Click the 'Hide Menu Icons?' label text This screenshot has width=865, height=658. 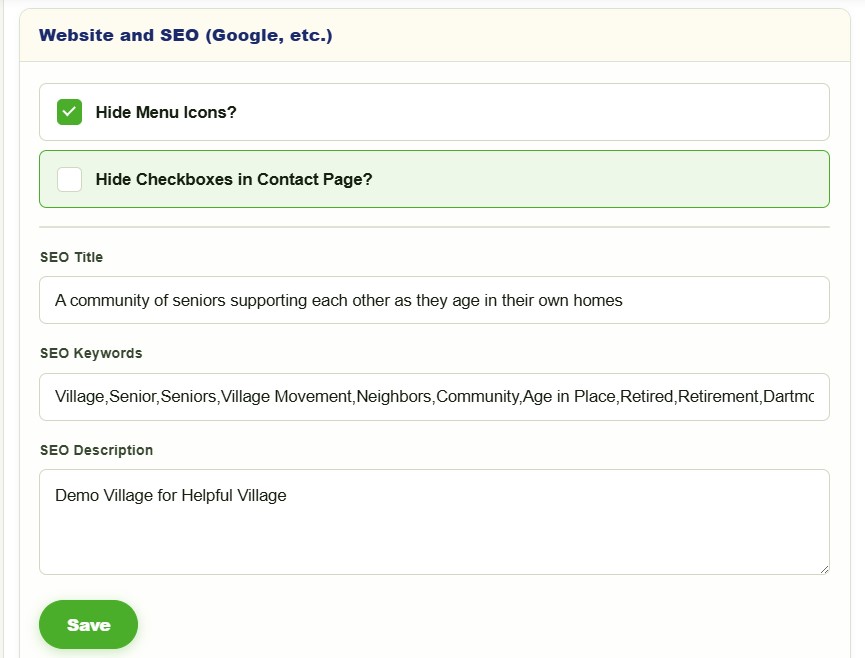(x=166, y=112)
